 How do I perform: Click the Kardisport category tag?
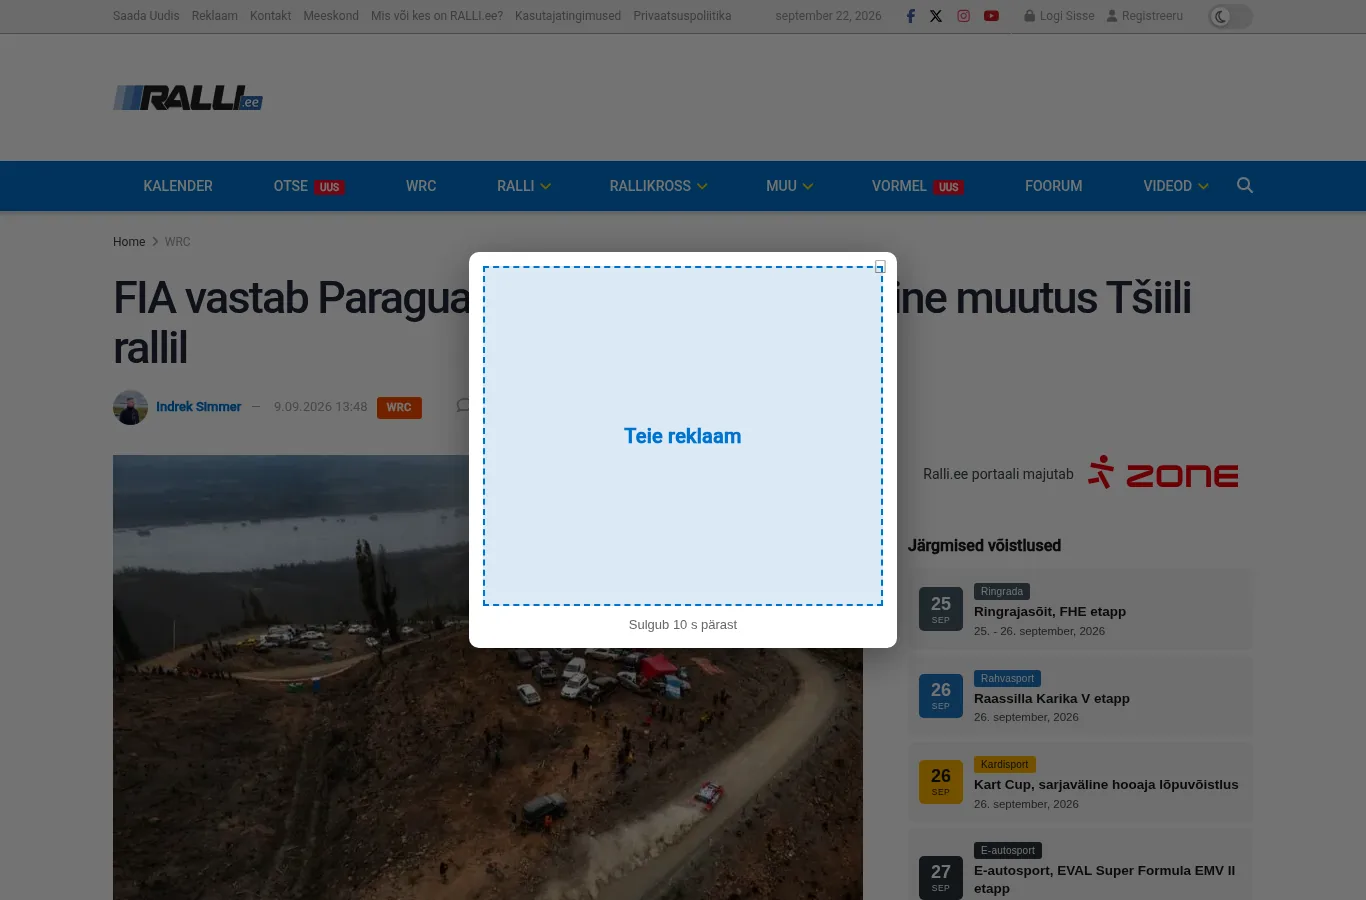click(1004, 764)
